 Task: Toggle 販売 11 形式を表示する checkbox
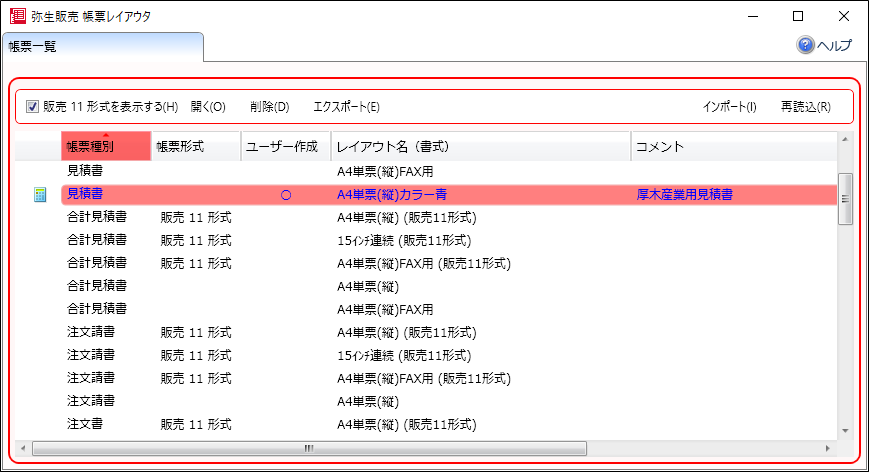tap(33, 106)
